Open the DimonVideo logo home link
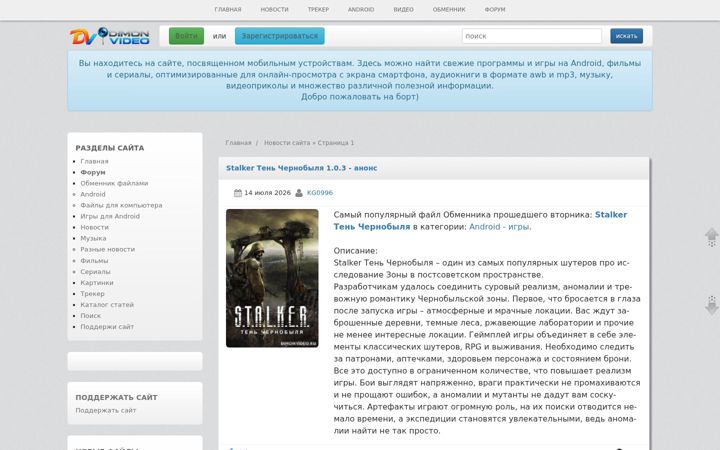Viewport: 720px width, 450px height. tap(110, 36)
